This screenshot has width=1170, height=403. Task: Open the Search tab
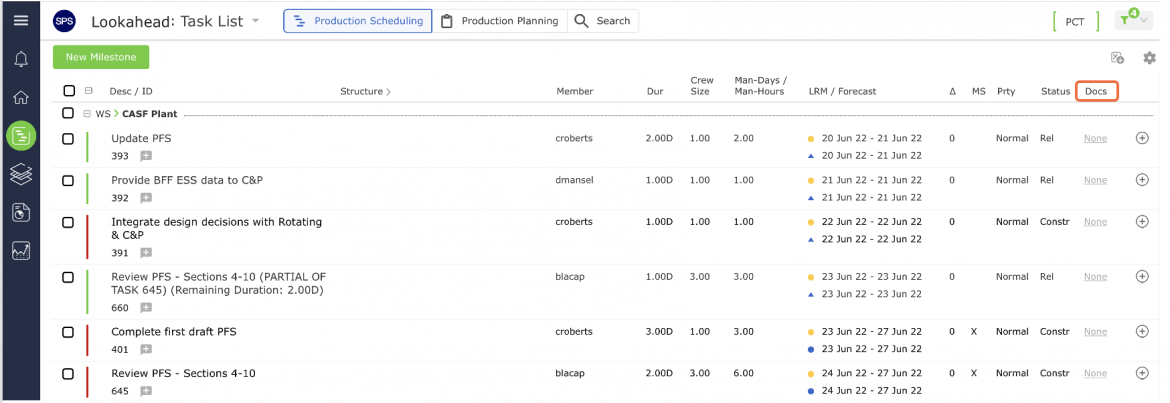tap(603, 21)
